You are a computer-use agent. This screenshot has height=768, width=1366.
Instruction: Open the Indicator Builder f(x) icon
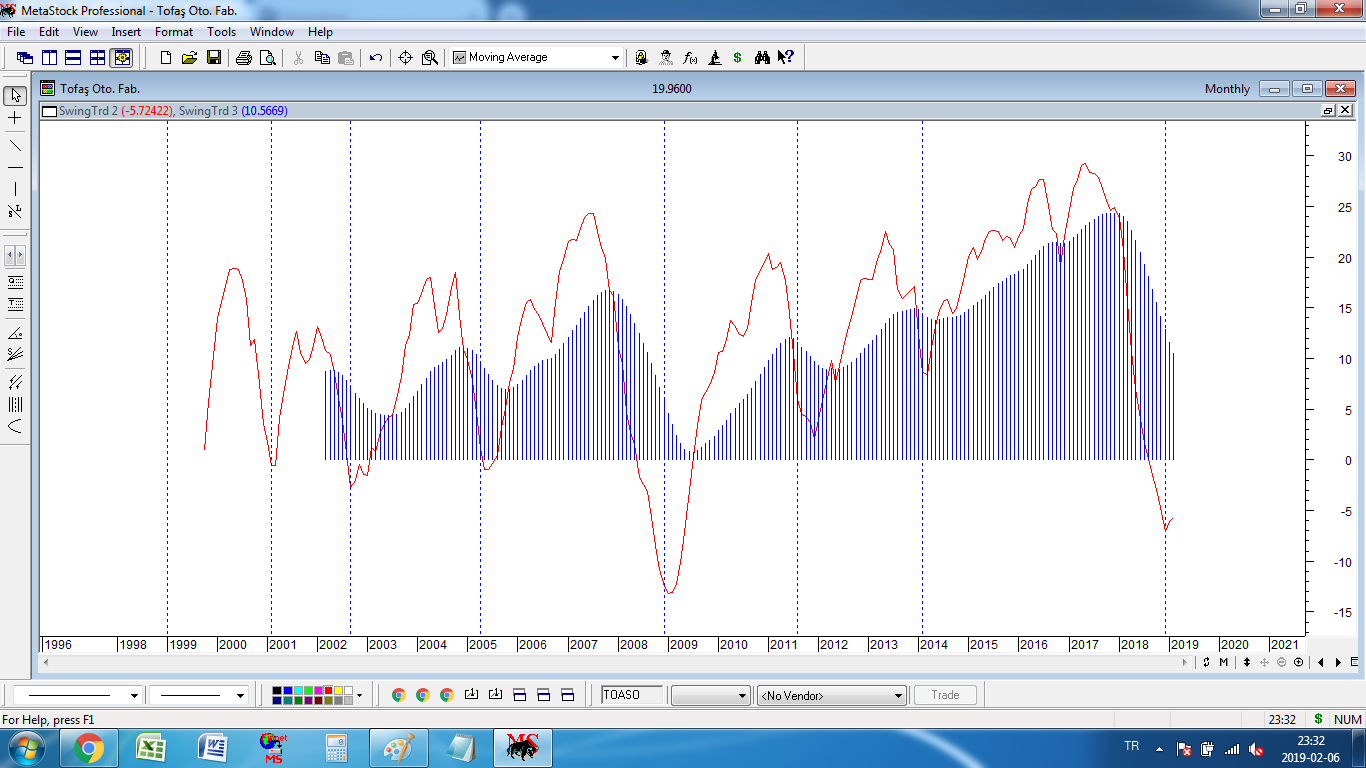[x=690, y=58]
